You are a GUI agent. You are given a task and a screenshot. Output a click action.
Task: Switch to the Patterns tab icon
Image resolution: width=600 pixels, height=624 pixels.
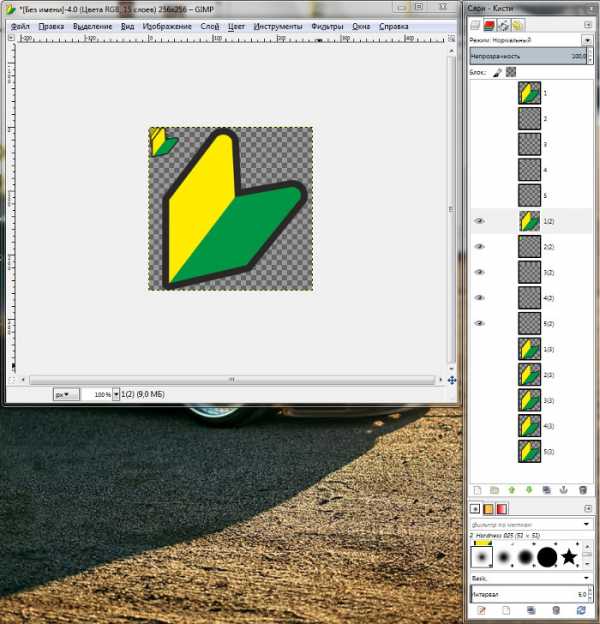[488, 509]
